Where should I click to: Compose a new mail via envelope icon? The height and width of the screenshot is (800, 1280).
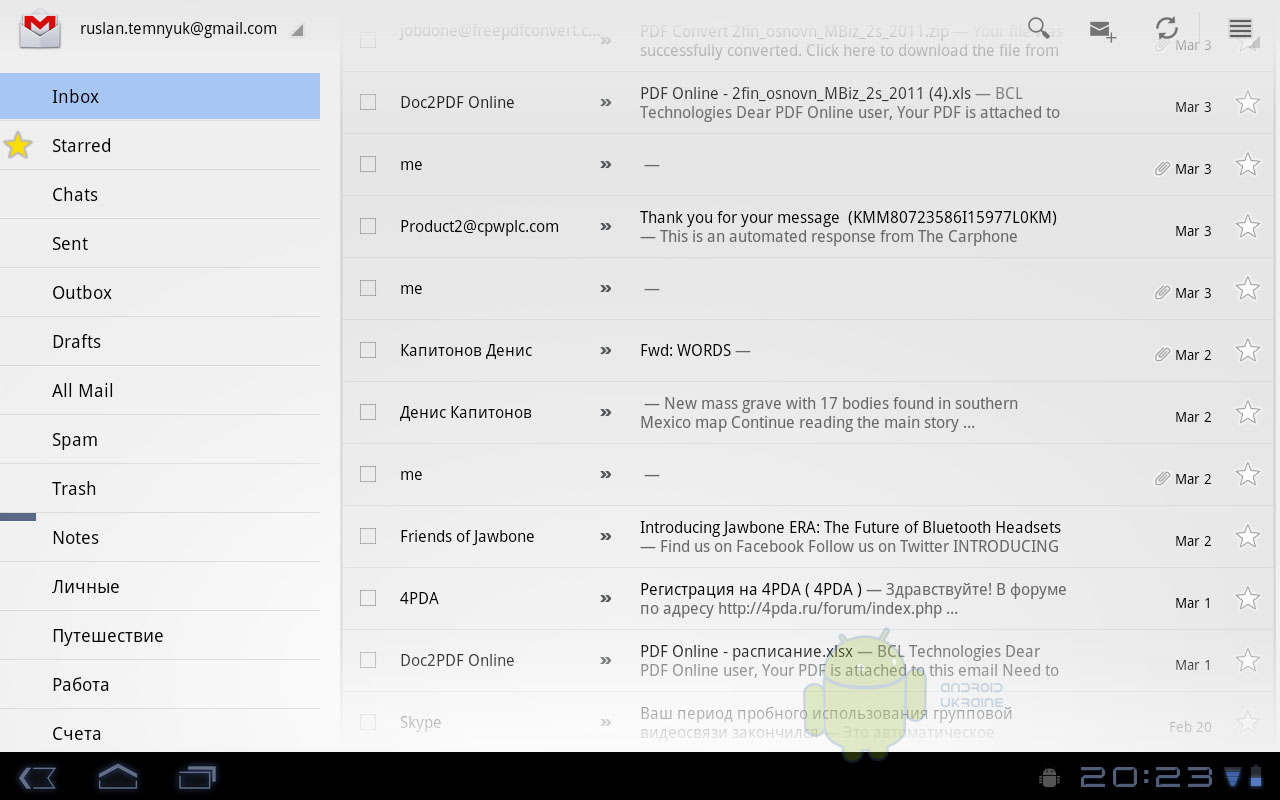pos(1103,30)
